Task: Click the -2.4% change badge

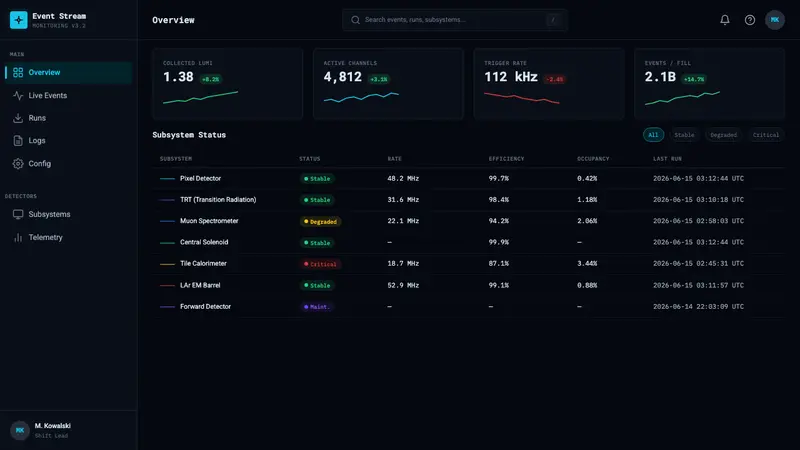Action: 555,79
